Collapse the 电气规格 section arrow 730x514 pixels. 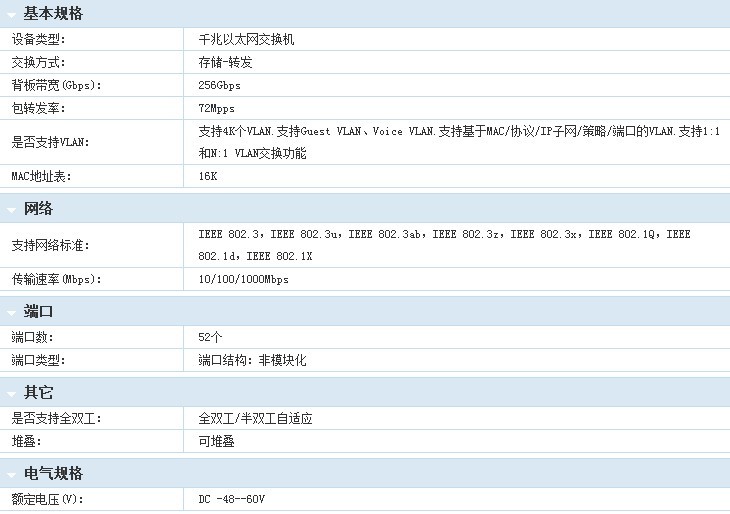11,475
